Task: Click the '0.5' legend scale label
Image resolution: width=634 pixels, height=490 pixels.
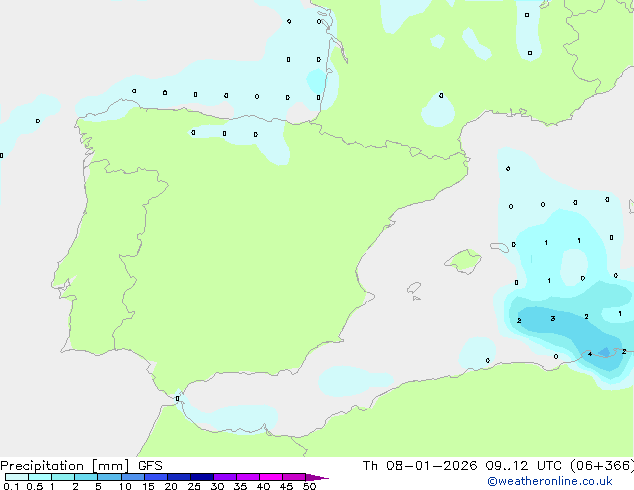Action: (x=35, y=486)
